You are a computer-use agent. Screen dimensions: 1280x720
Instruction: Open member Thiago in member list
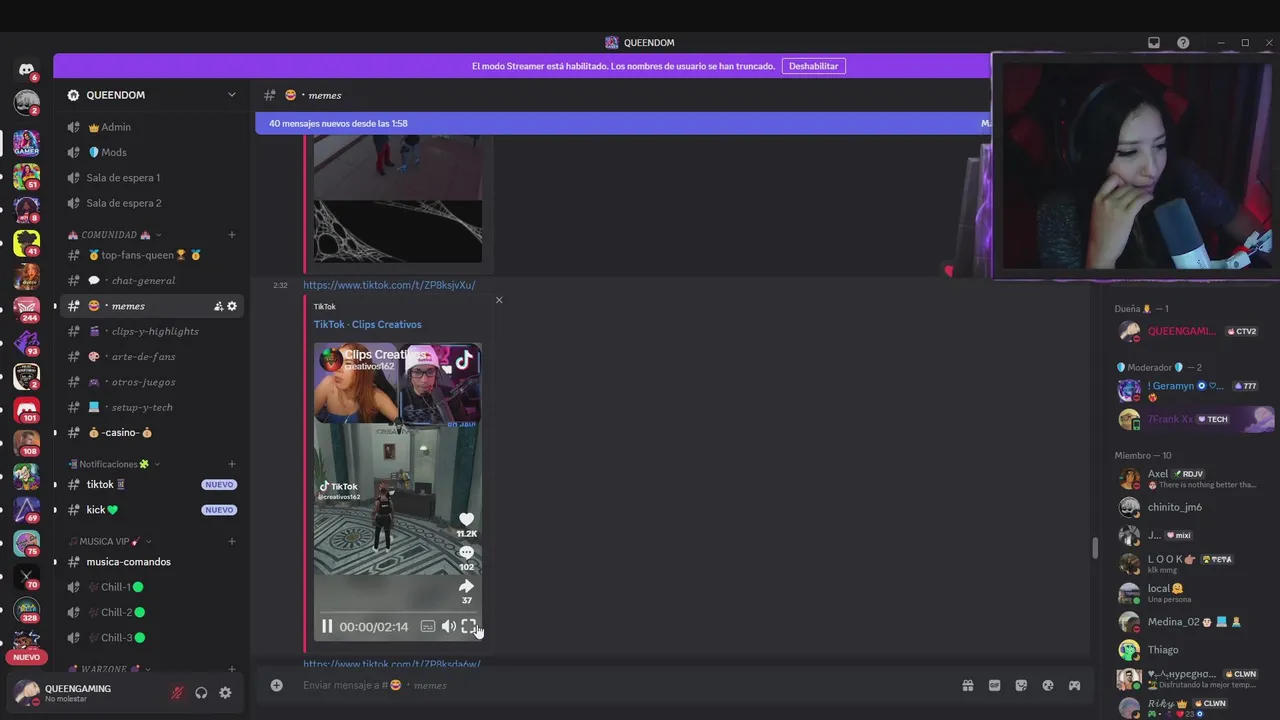coord(1190,650)
